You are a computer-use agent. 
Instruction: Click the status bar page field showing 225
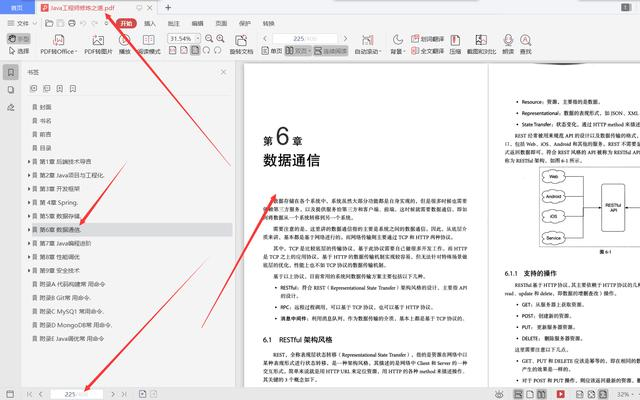point(77,394)
